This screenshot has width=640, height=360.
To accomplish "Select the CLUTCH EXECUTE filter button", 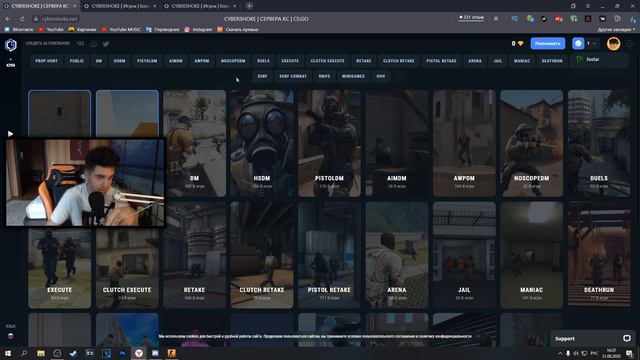I will pyautogui.click(x=327, y=61).
